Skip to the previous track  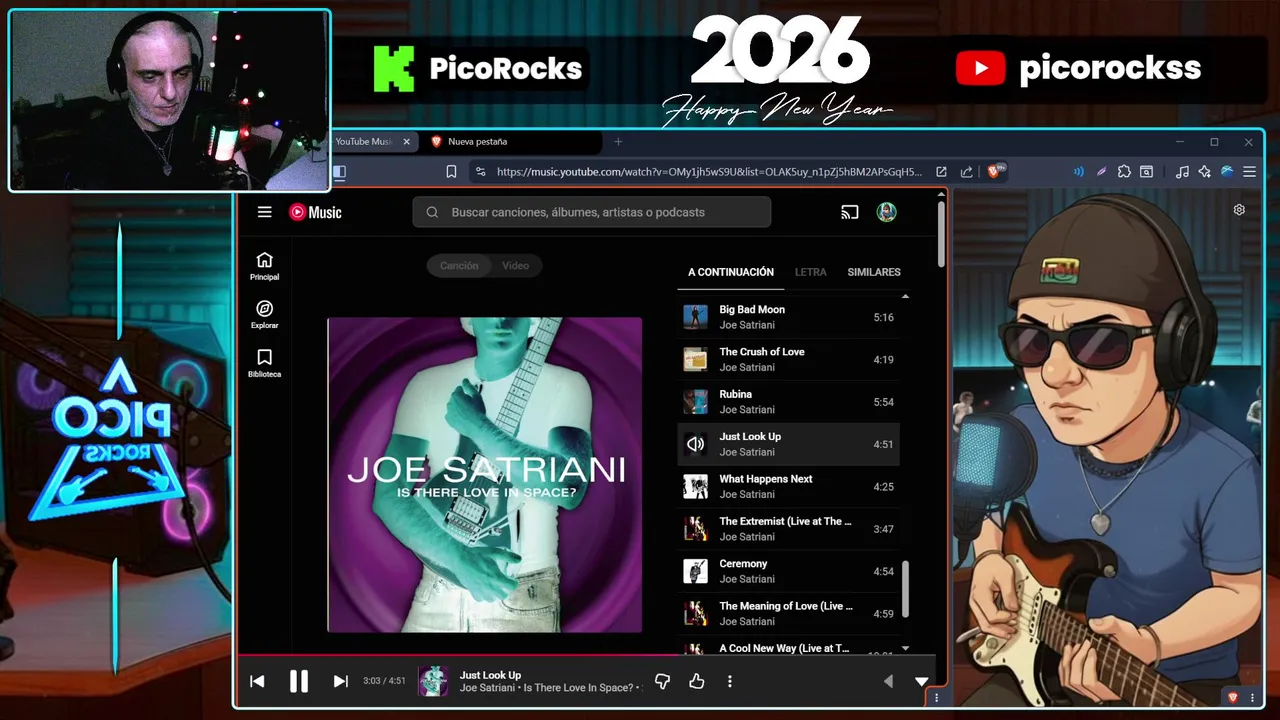click(x=257, y=681)
